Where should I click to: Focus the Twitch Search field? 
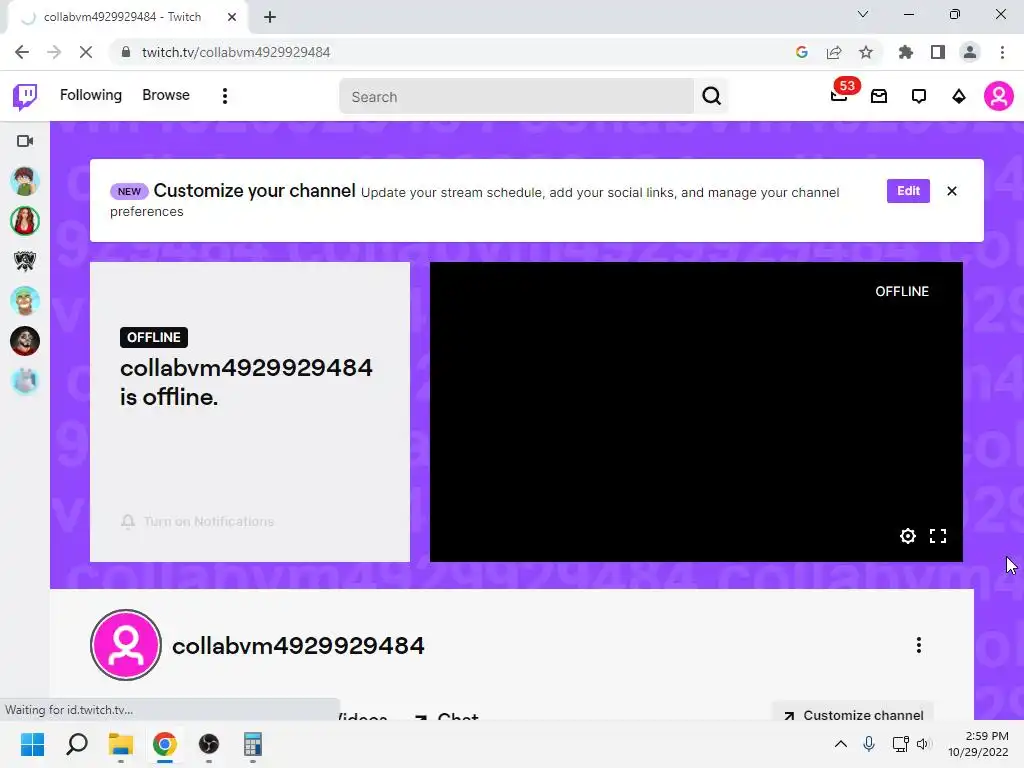click(x=517, y=97)
